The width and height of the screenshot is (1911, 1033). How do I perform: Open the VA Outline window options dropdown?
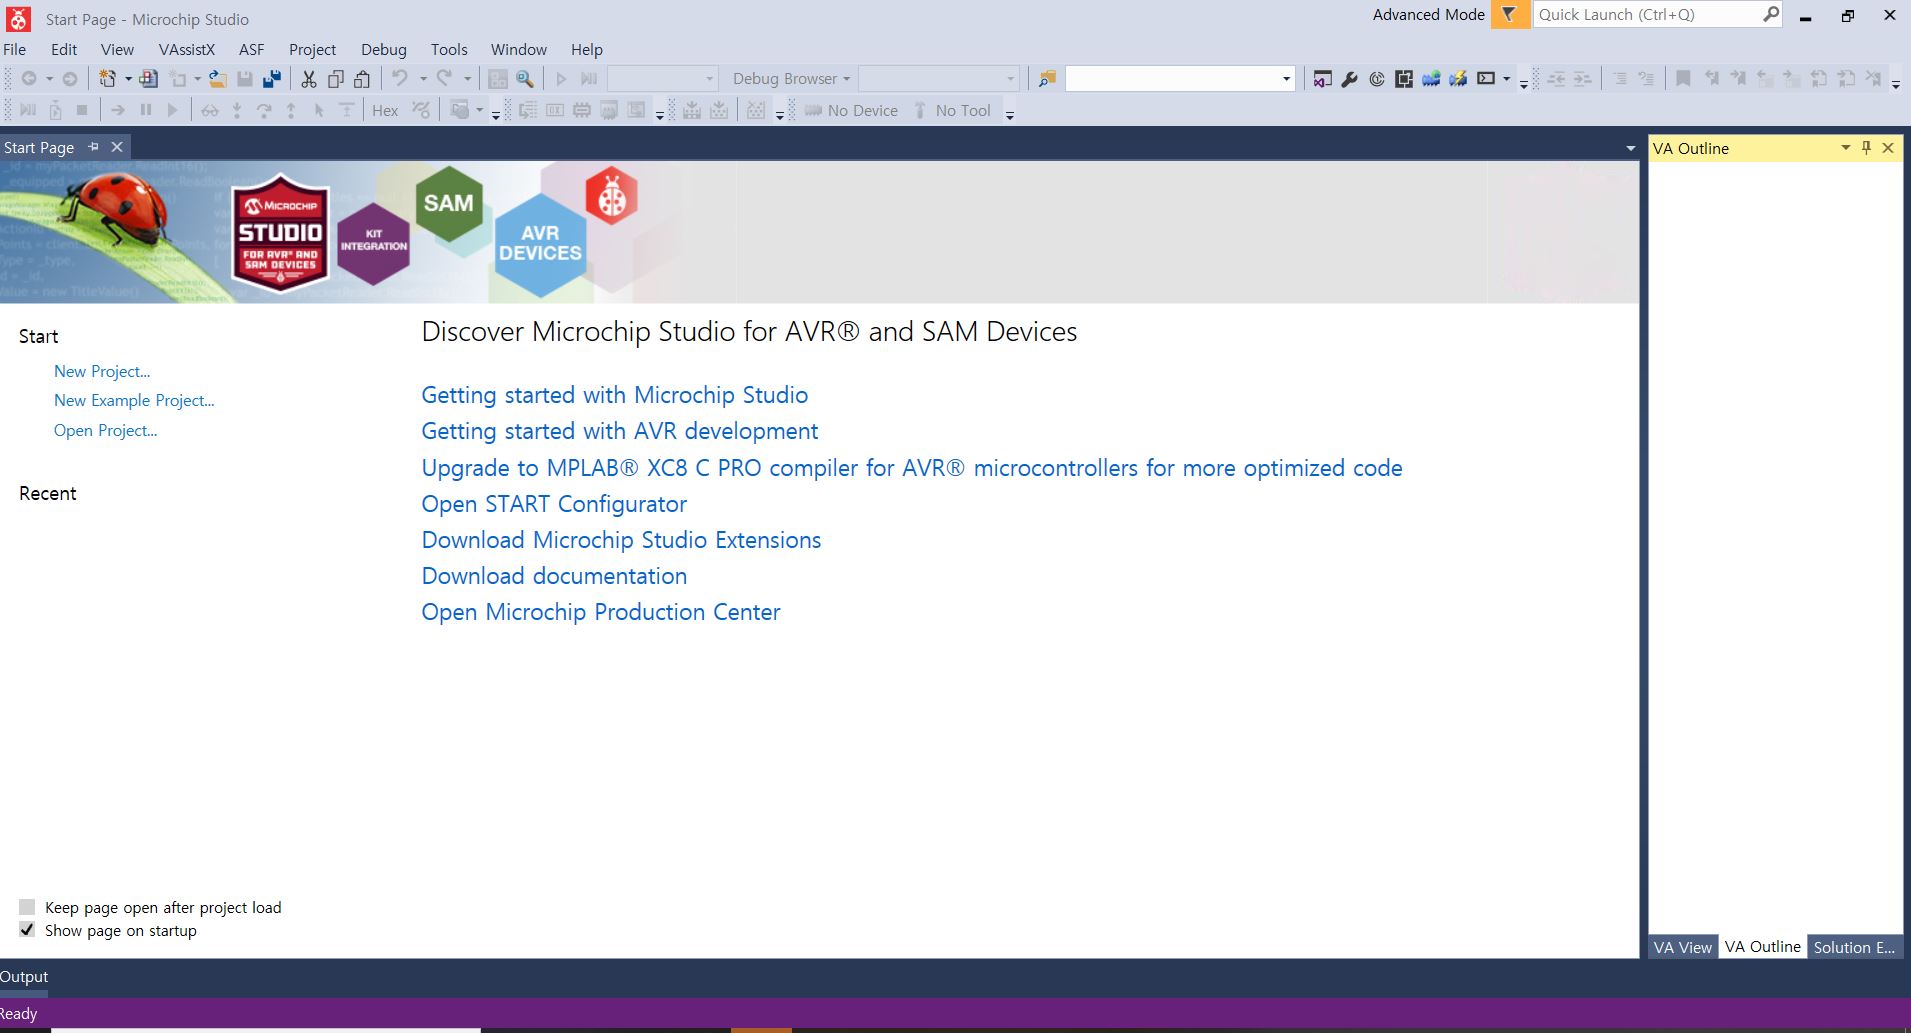1845,148
